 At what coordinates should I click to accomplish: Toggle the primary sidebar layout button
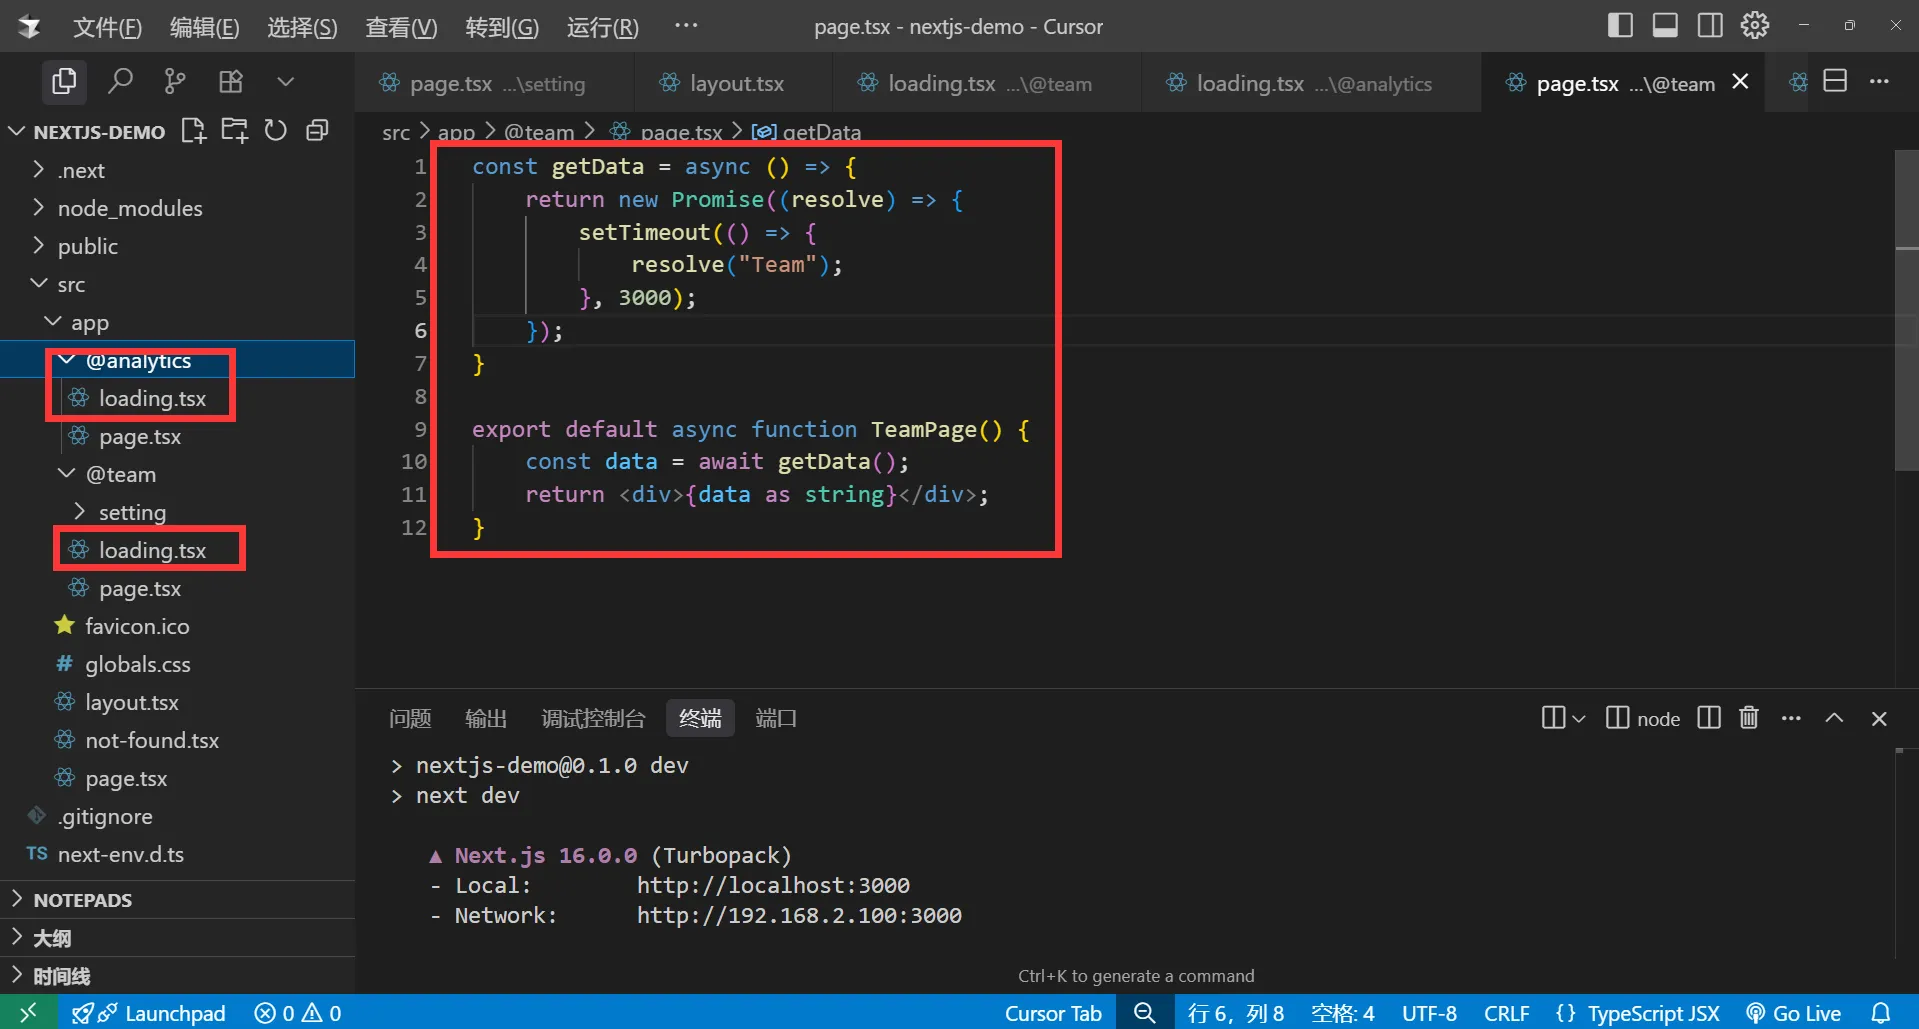pyautogui.click(x=1620, y=25)
